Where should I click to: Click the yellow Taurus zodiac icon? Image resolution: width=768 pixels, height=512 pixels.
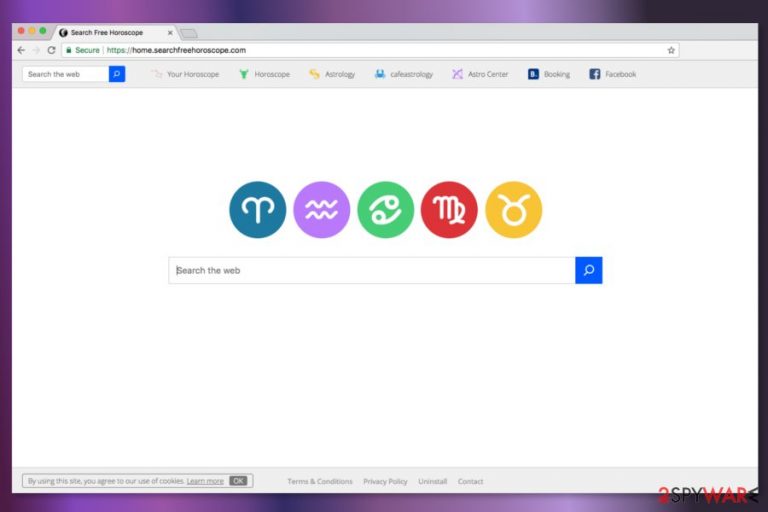pos(513,210)
